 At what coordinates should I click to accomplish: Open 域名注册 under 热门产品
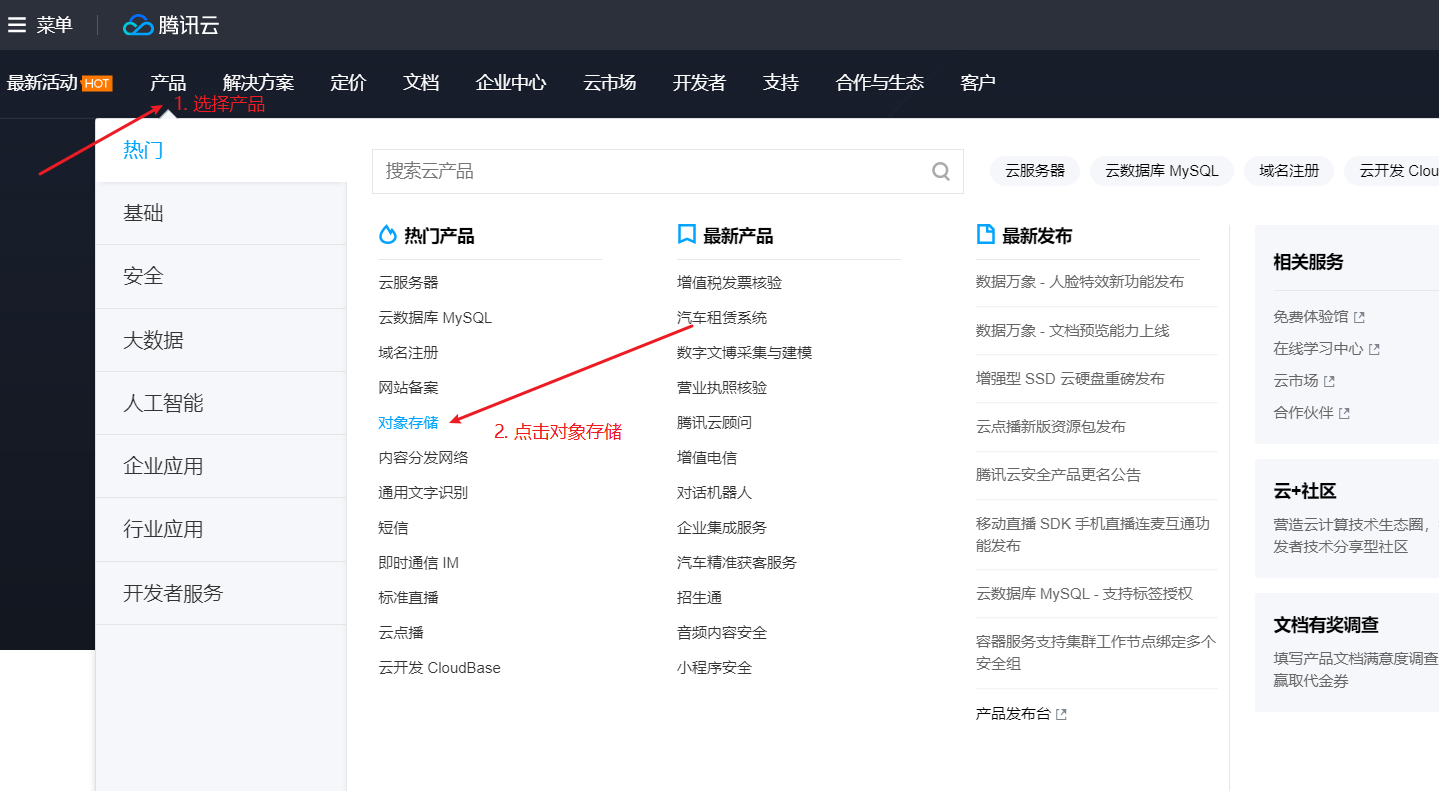[408, 353]
